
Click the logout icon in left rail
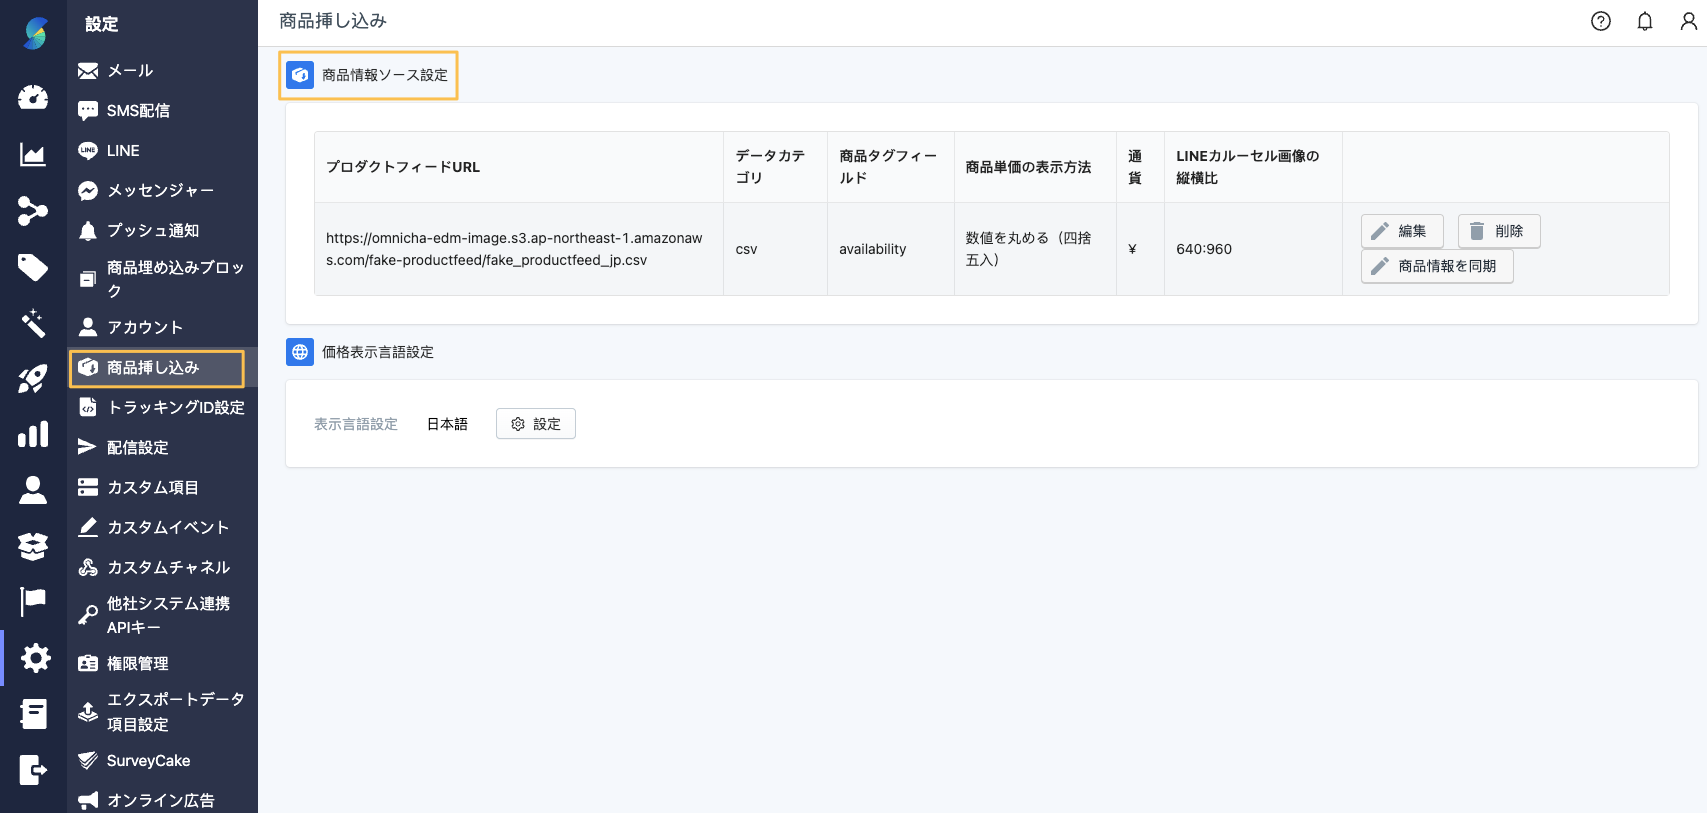tap(33, 770)
